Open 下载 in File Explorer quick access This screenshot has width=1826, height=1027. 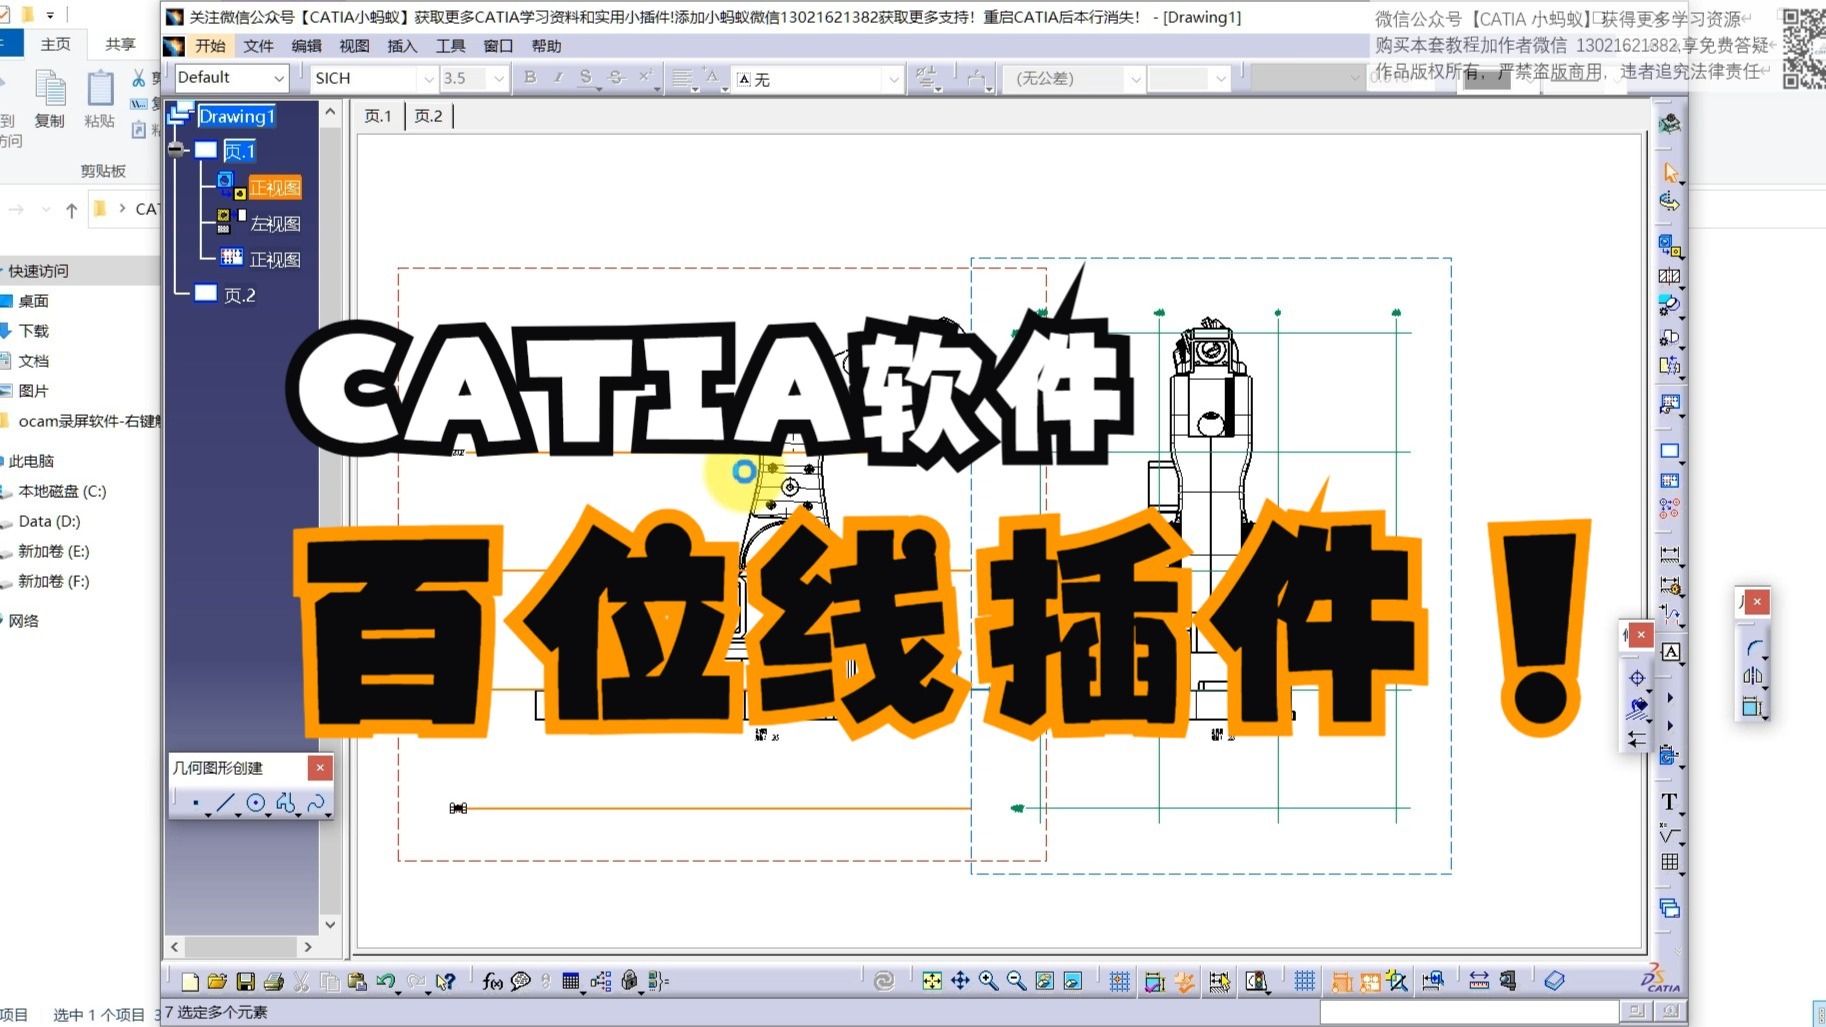[x=33, y=331]
